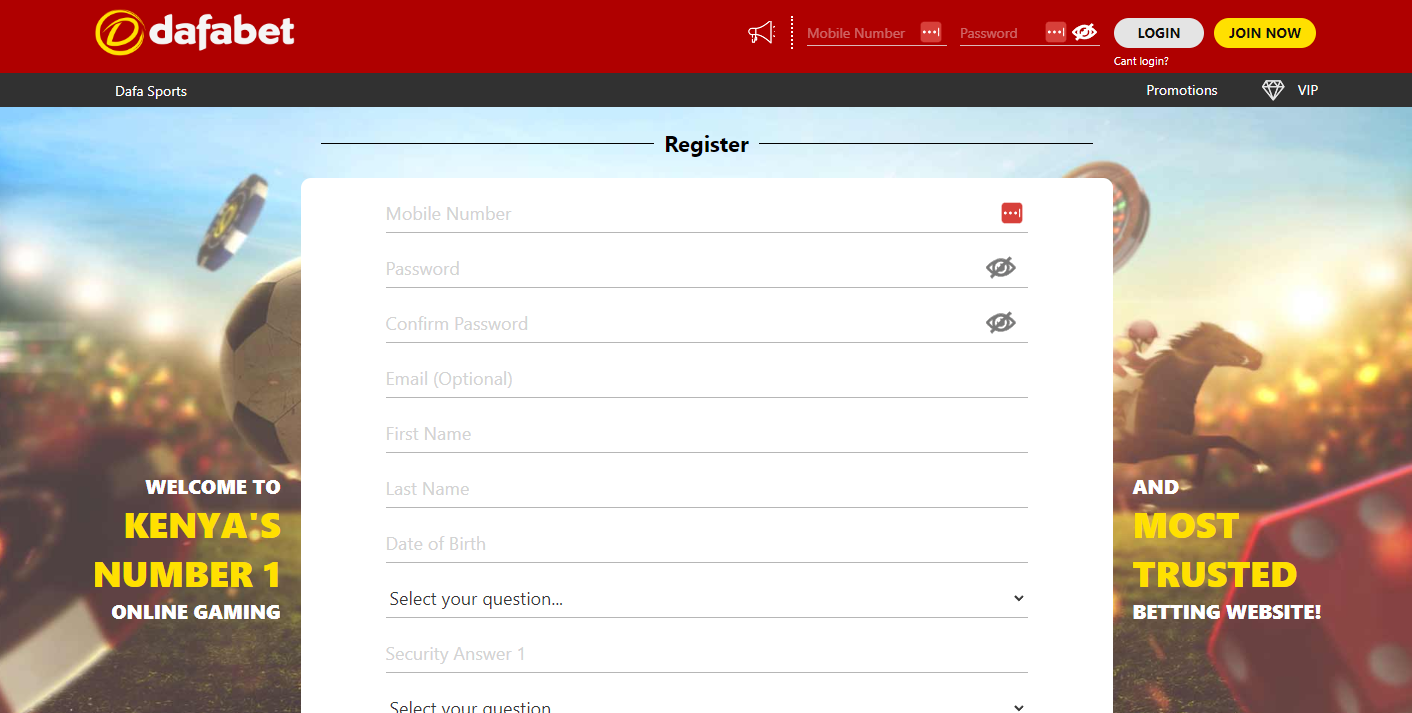Show the Confirm Password field text

pyautogui.click(x=1000, y=322)
